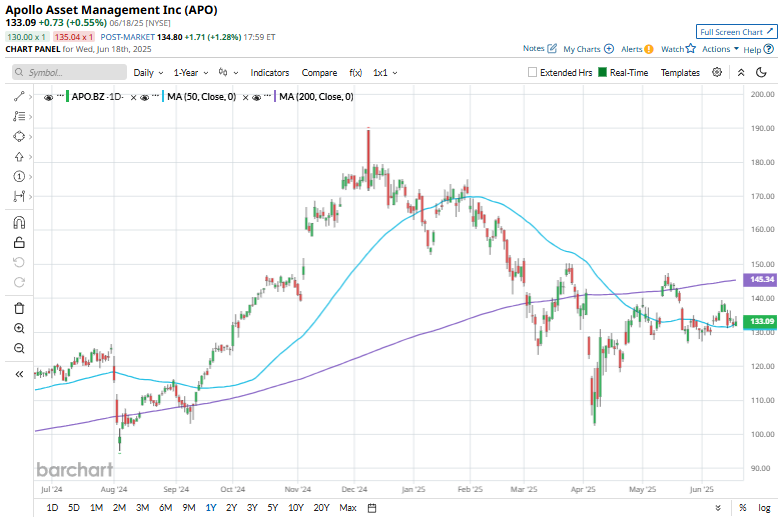Open the Actions dropdown menu
This screenshot has width=780, height=522.
pyautogui.click(x=720, y=49)
